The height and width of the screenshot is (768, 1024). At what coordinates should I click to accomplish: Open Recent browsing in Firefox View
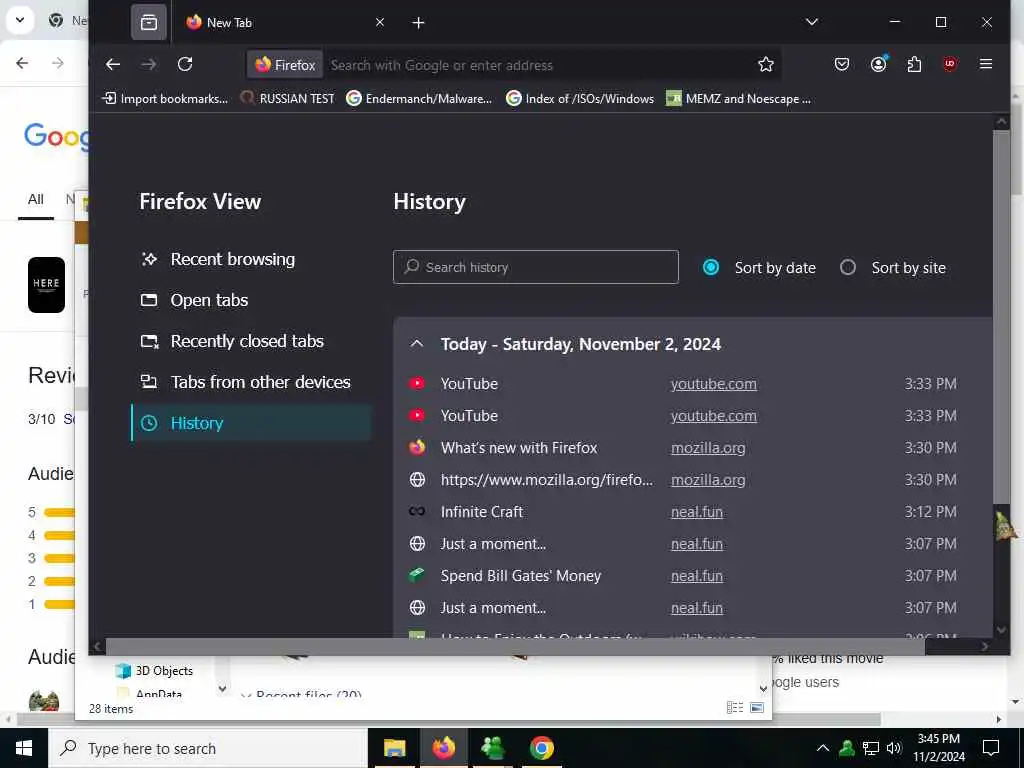click(x=251, y=259)
